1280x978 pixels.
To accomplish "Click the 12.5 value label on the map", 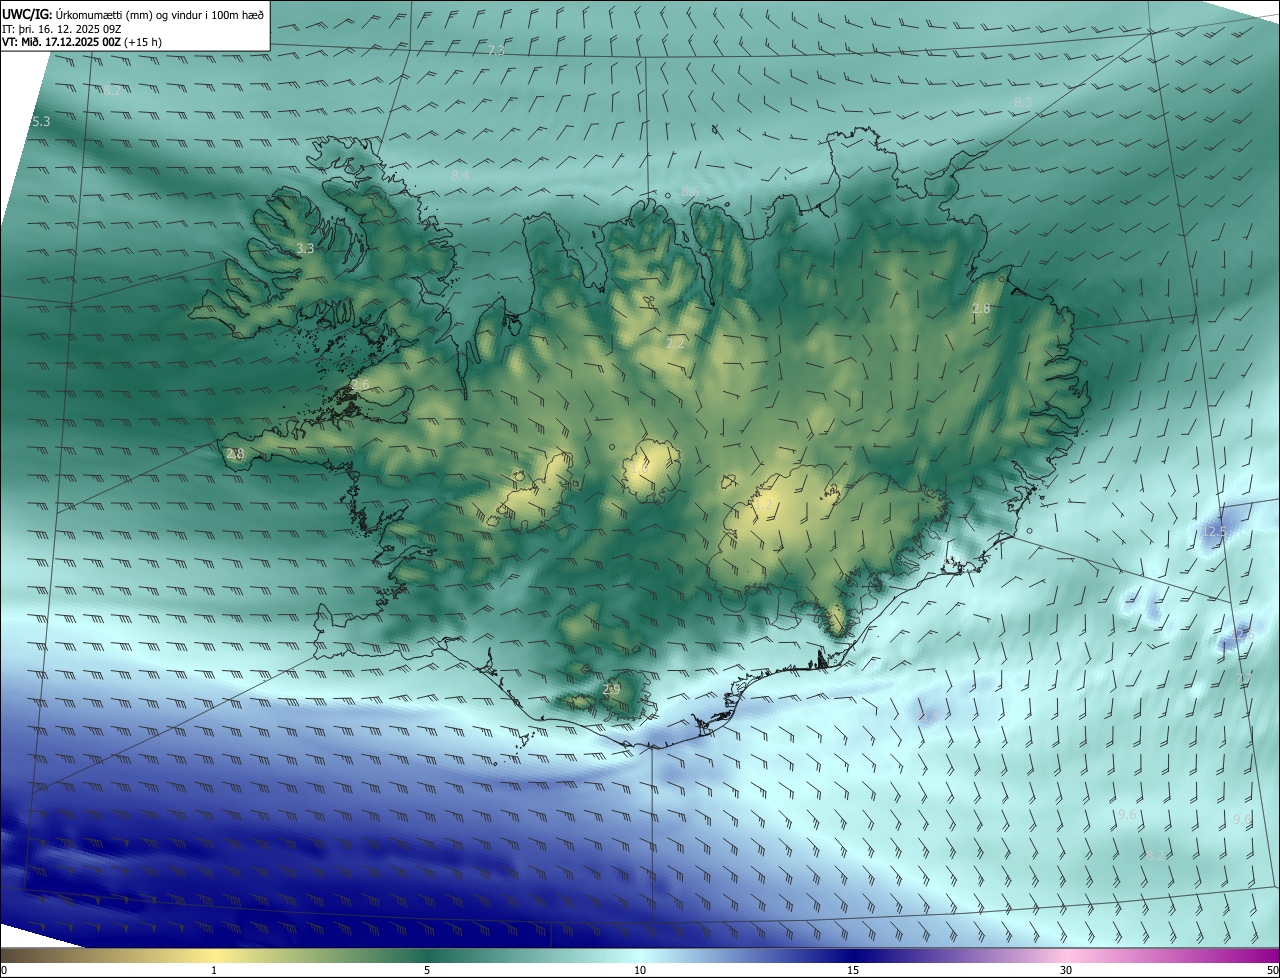I will [1214, 532].
